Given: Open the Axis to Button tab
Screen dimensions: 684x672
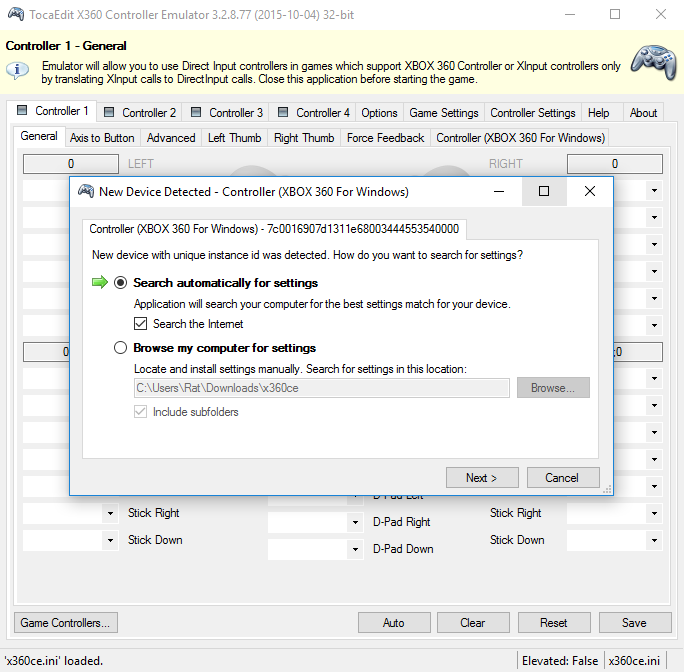Looking at the screenshot, I should tap(102, 138).
